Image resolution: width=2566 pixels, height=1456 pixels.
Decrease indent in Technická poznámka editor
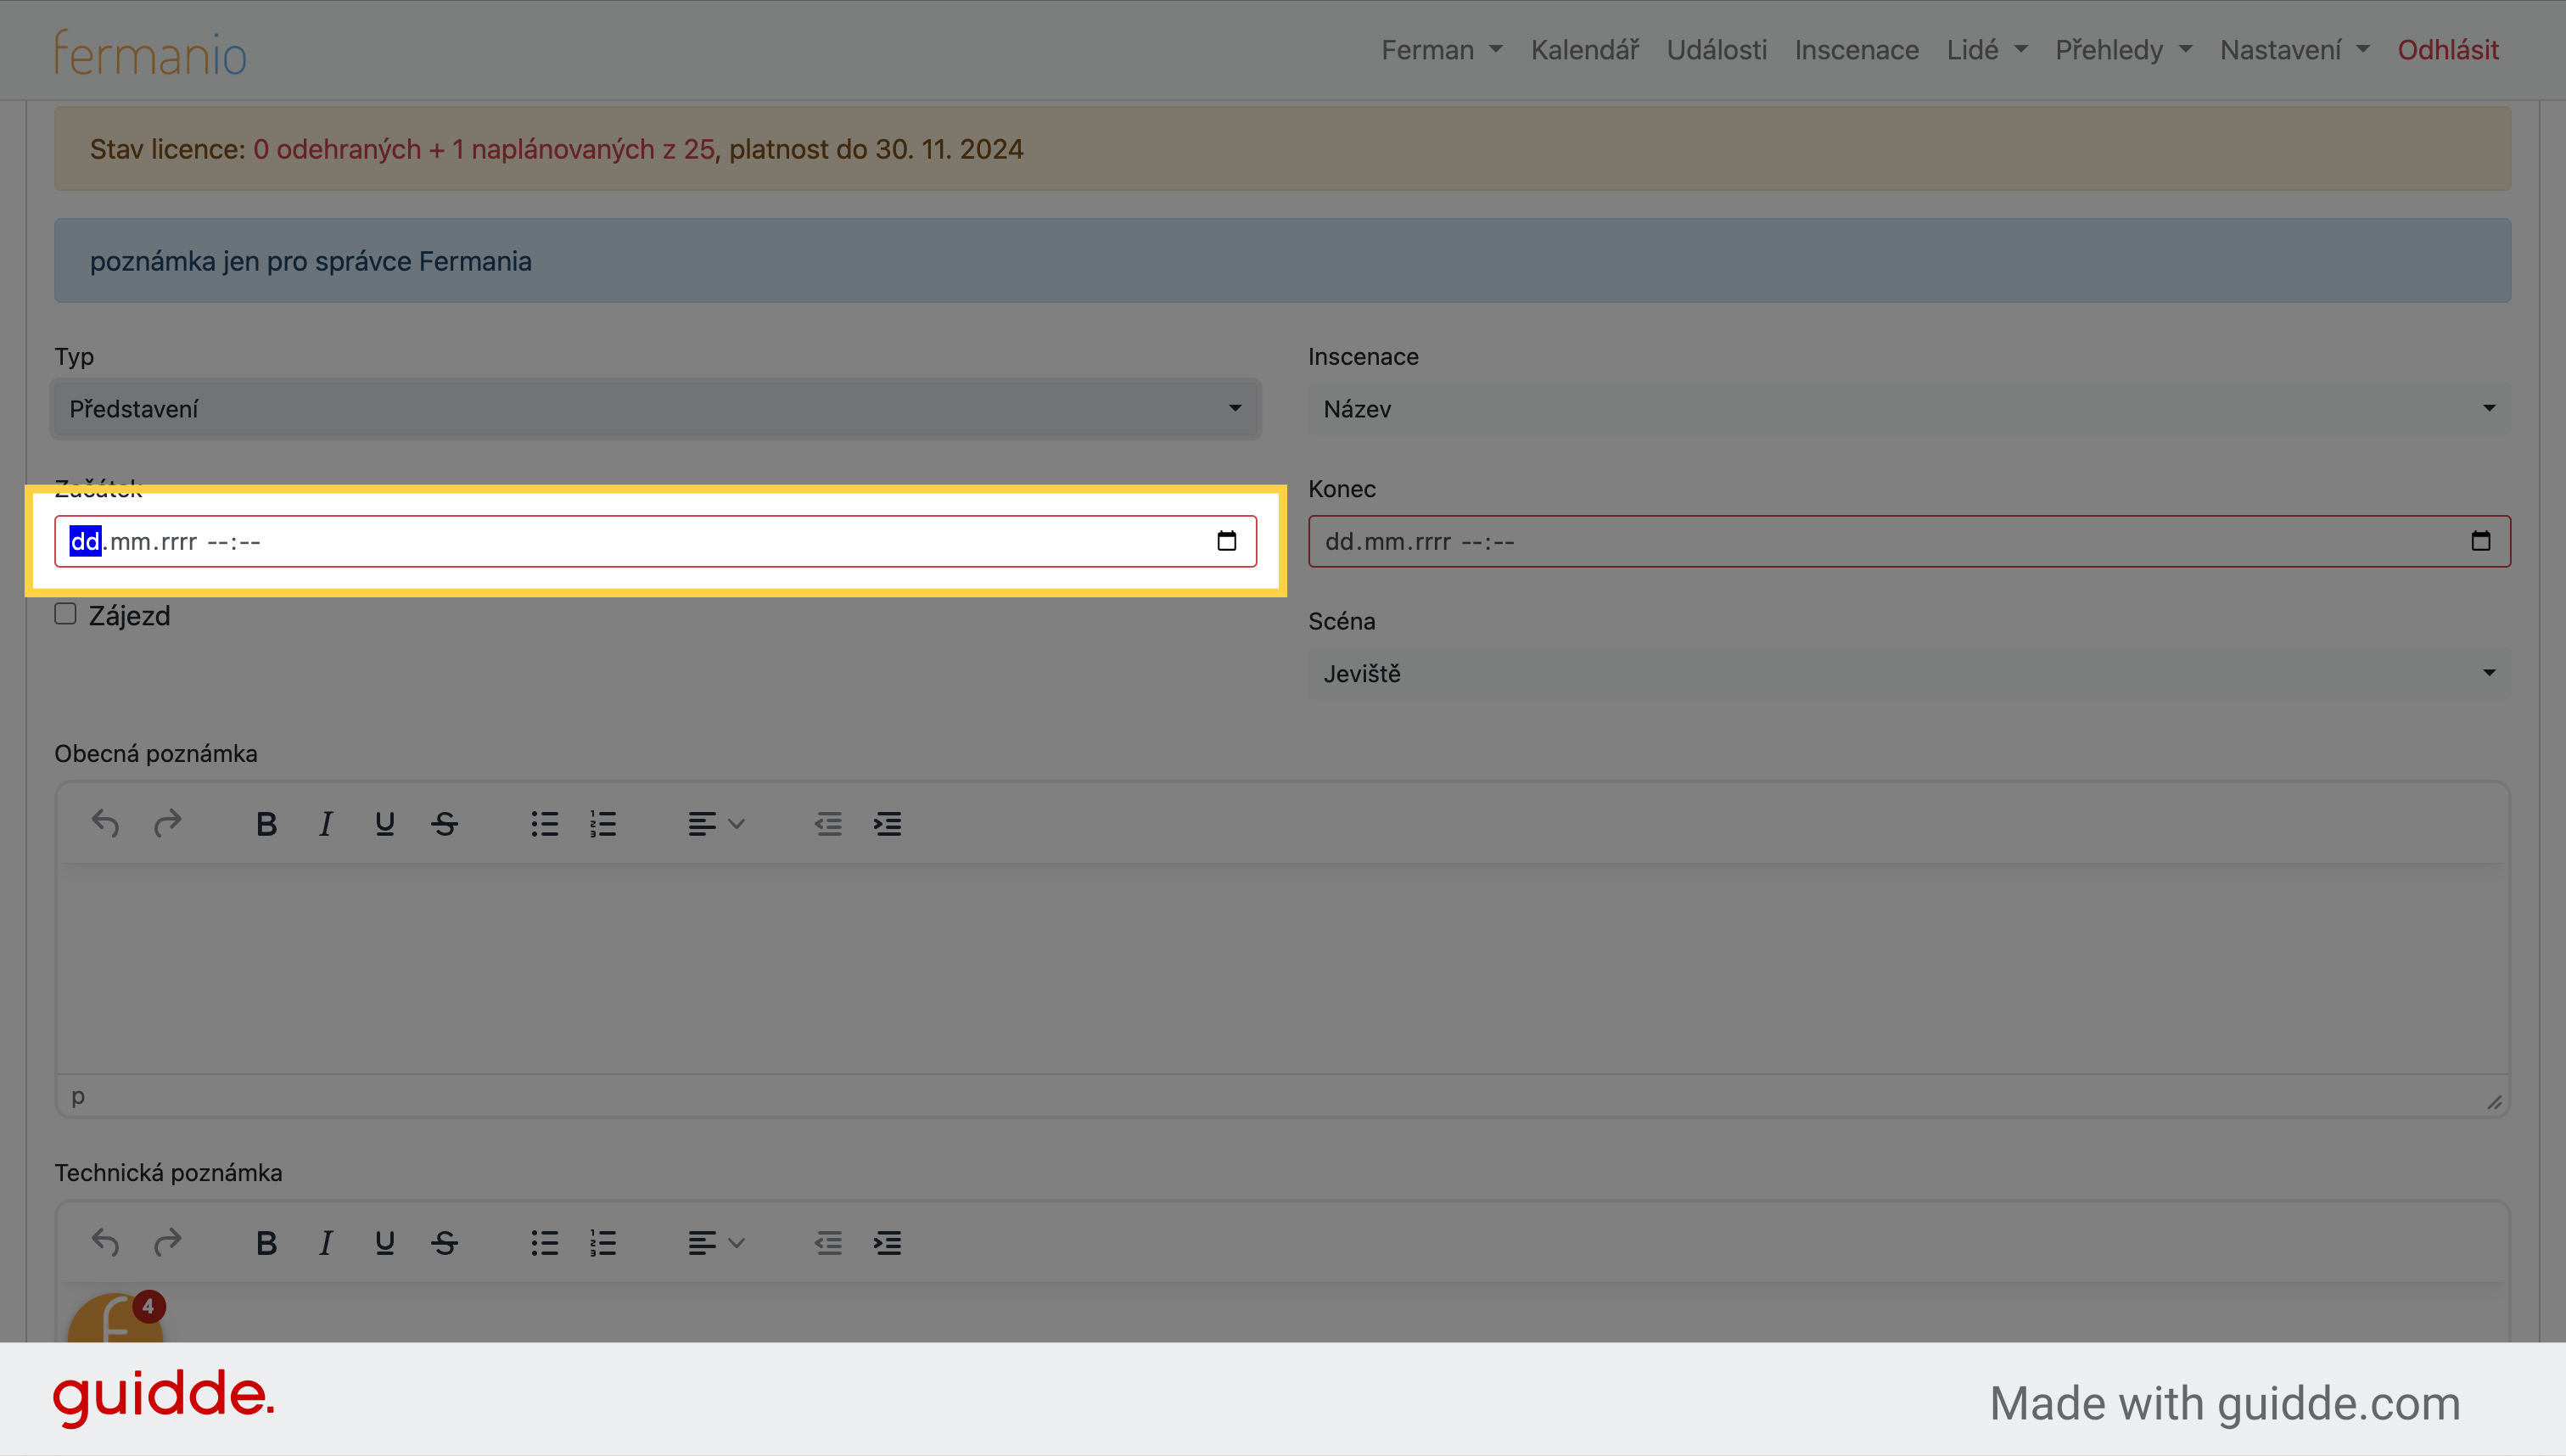click(x=828, y=1243)
